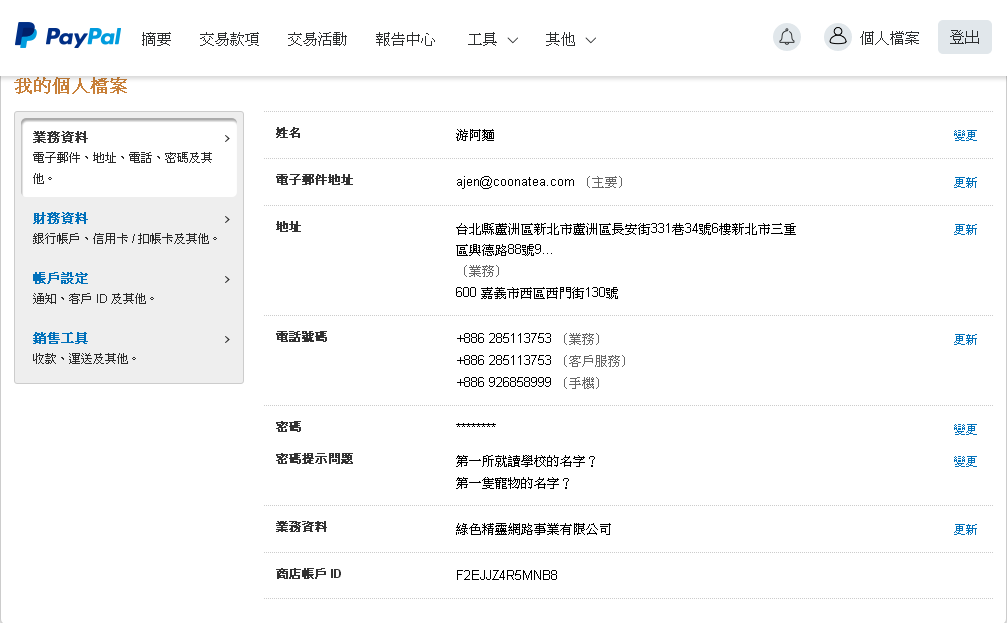1007x623 pixels.
Task: Click 更新 for 電子郵件地址
Action: (965, 182)
